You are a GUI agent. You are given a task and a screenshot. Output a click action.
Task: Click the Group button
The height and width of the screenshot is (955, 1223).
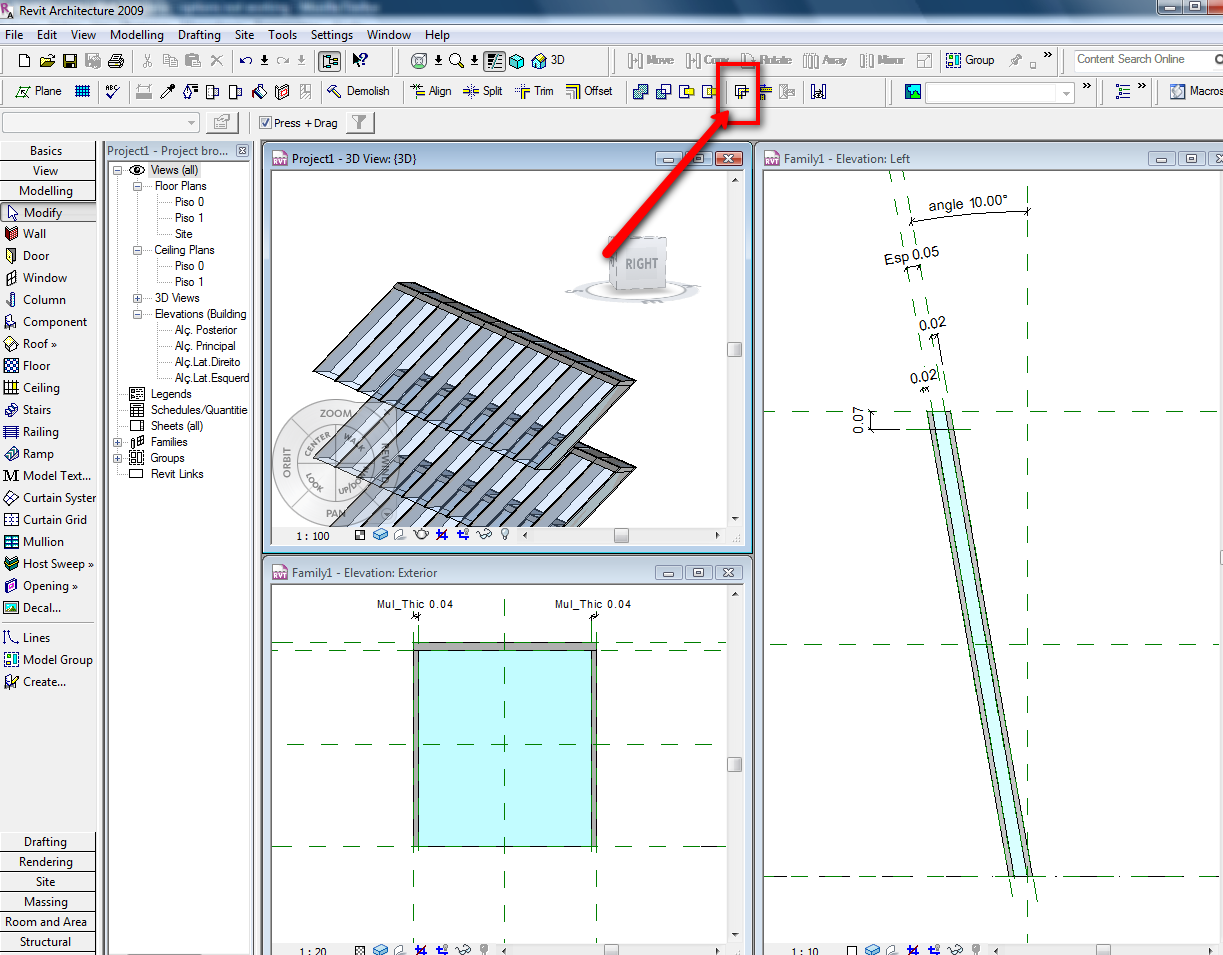point(970,60)
